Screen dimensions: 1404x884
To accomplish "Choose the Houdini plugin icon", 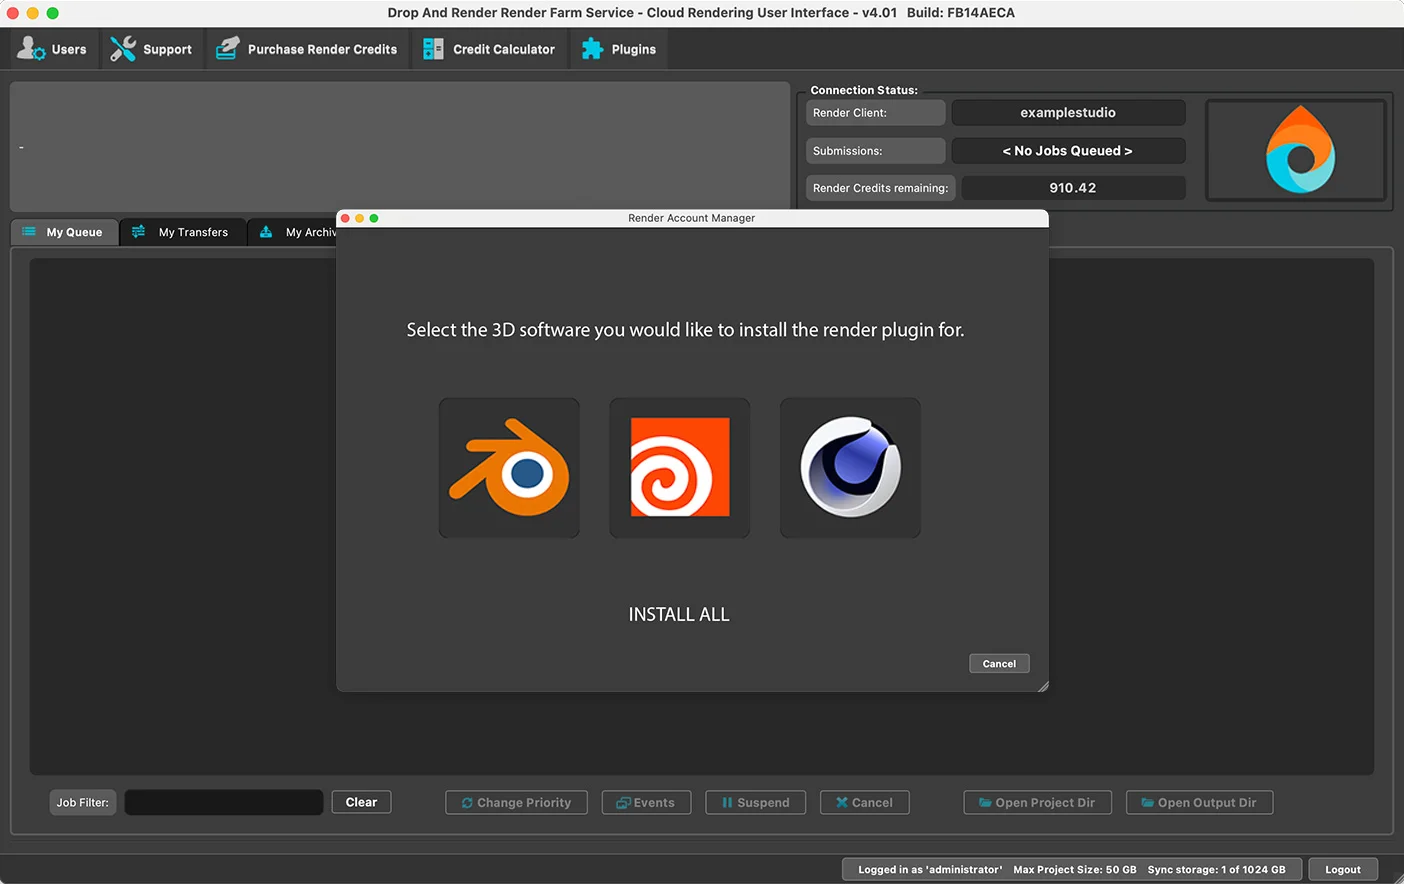I will pos(680,468).
